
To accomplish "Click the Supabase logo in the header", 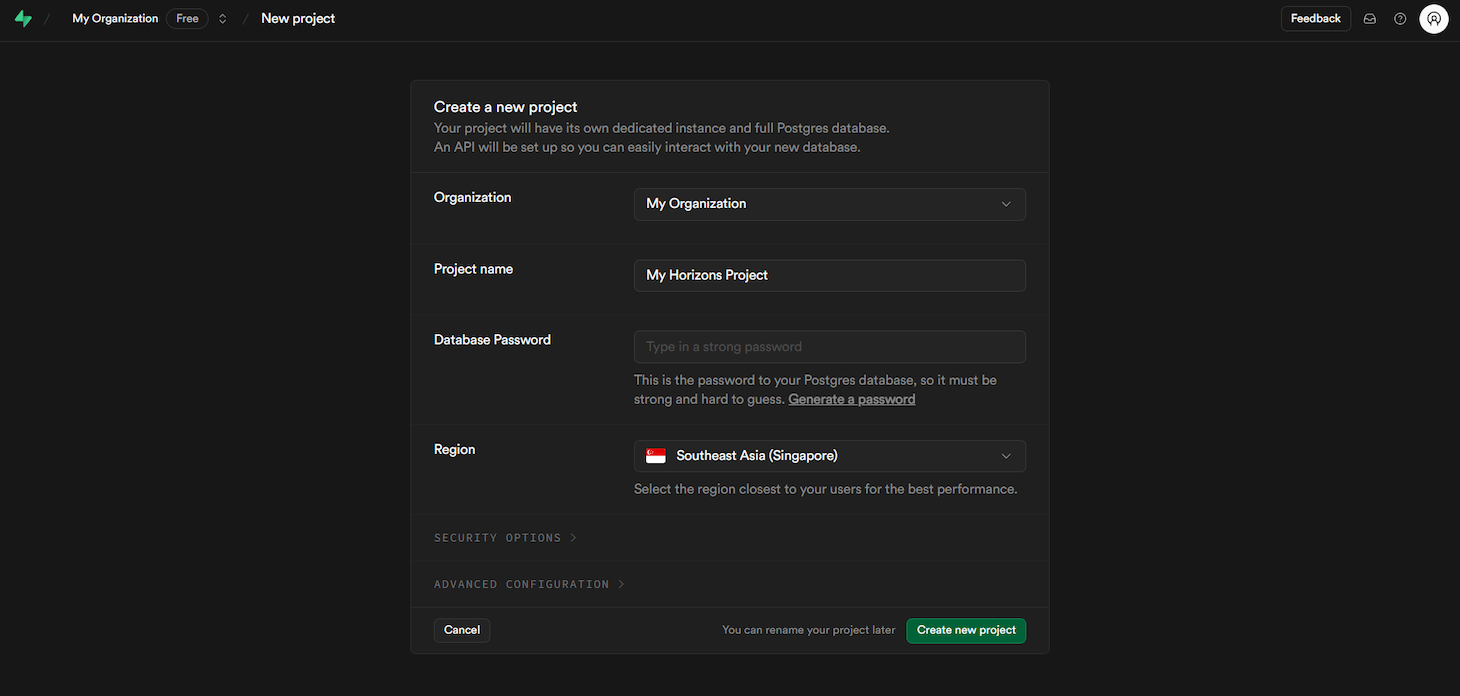I will (x=23, y=17).
